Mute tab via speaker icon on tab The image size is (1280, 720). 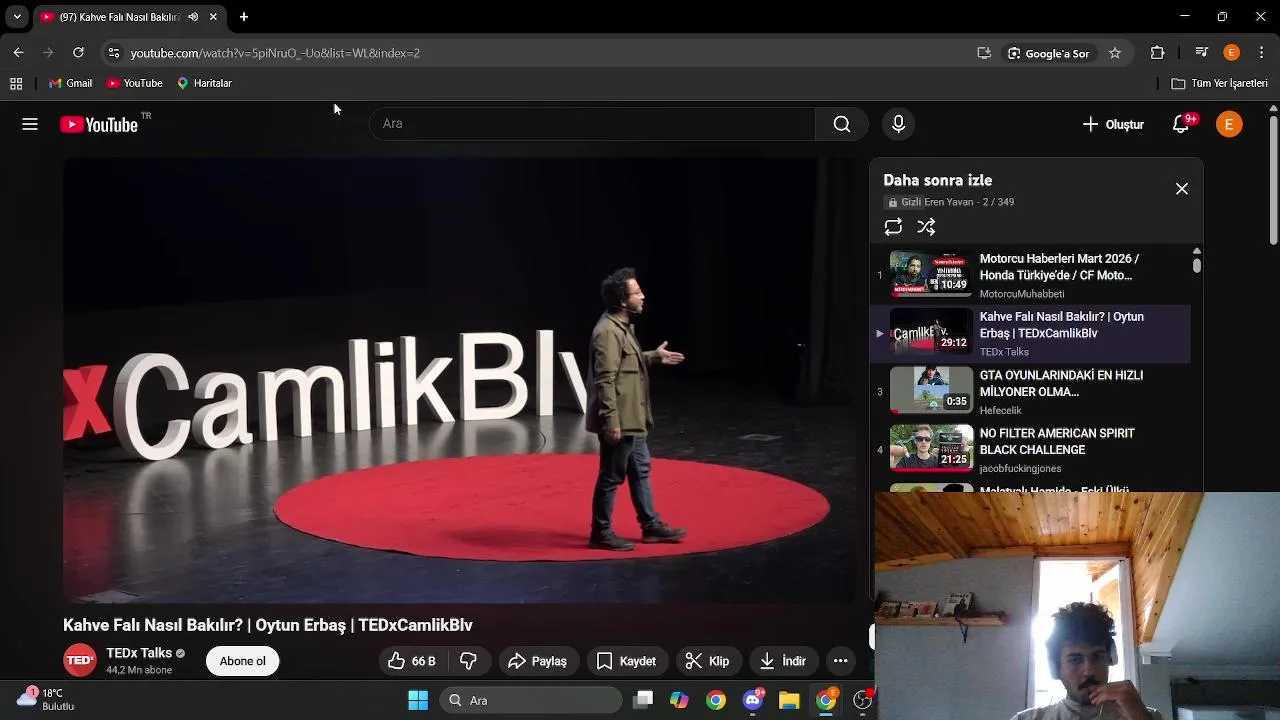point(193,17)
